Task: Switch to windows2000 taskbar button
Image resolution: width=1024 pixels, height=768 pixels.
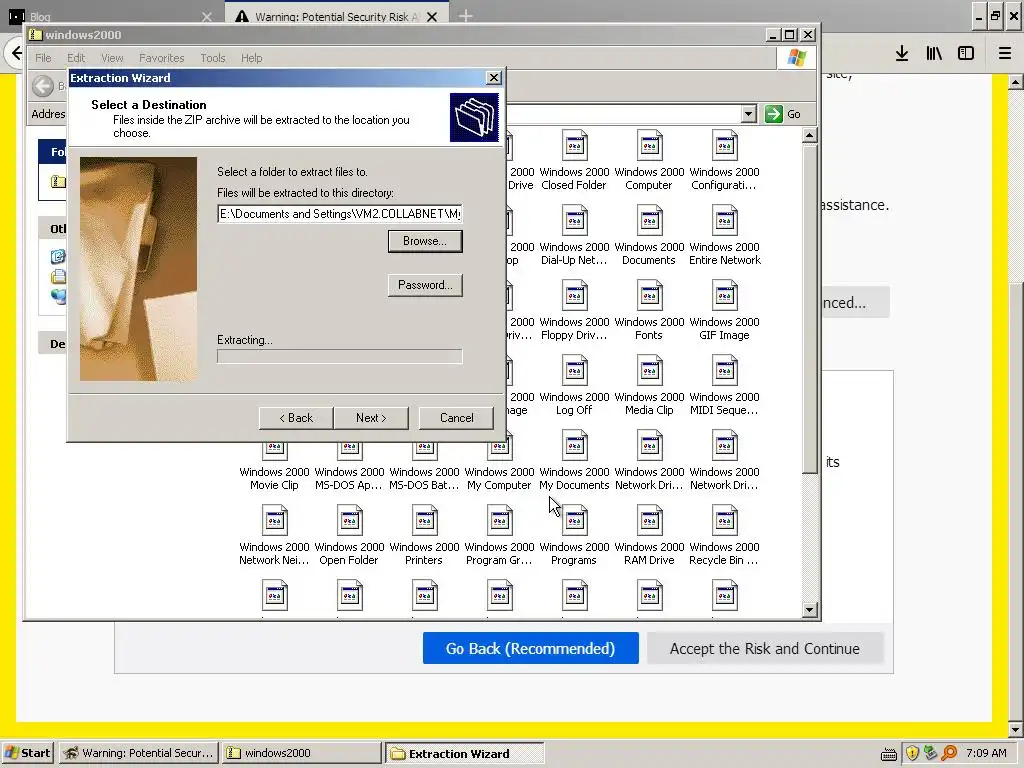Action: pyautogui.click(x=300, y=753)
